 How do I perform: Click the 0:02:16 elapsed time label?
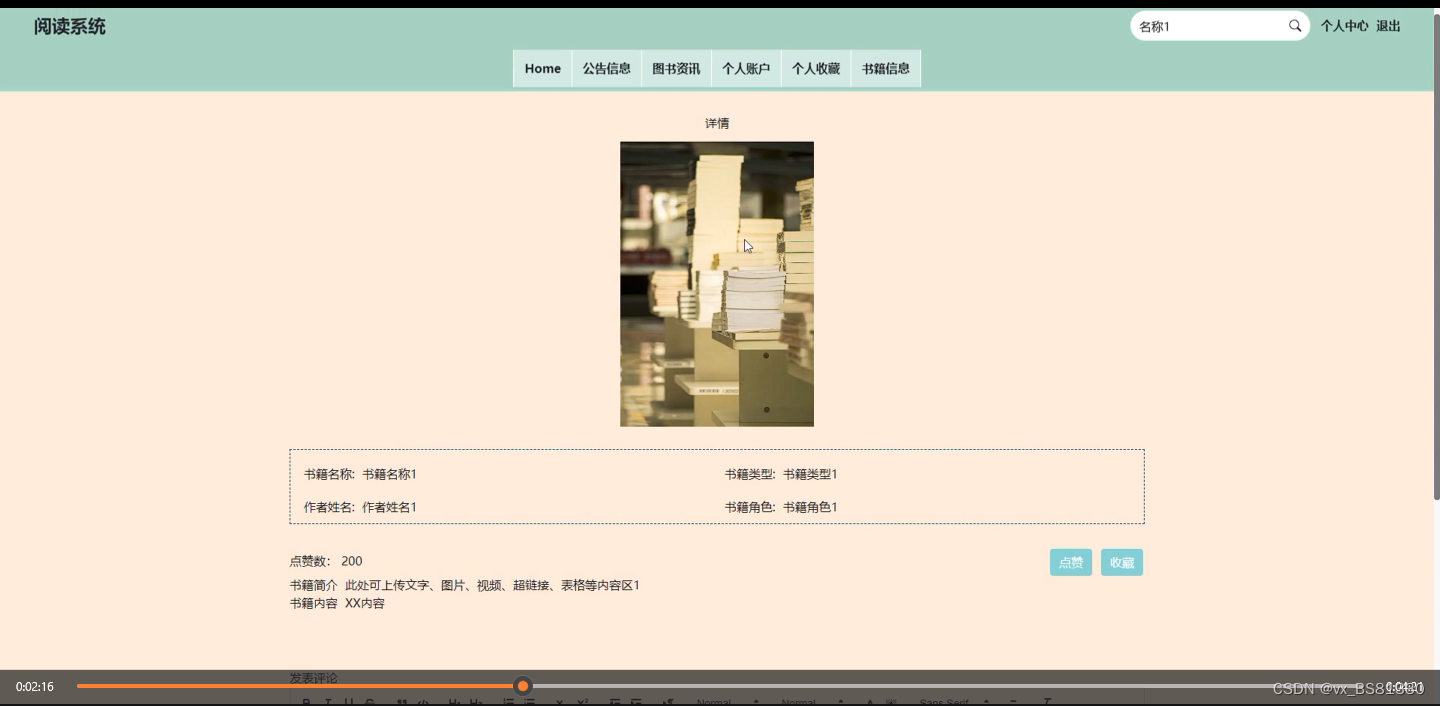(x=35, y=687)
